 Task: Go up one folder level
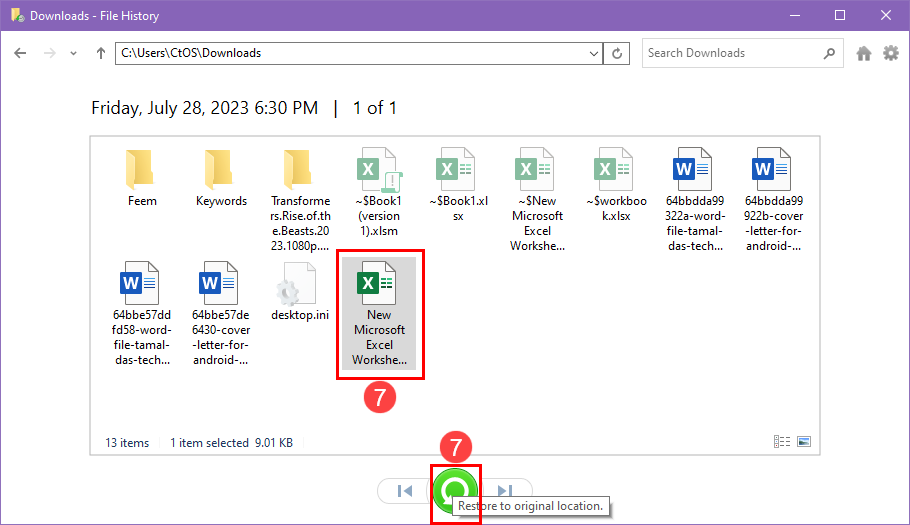(x=100, y=53)
